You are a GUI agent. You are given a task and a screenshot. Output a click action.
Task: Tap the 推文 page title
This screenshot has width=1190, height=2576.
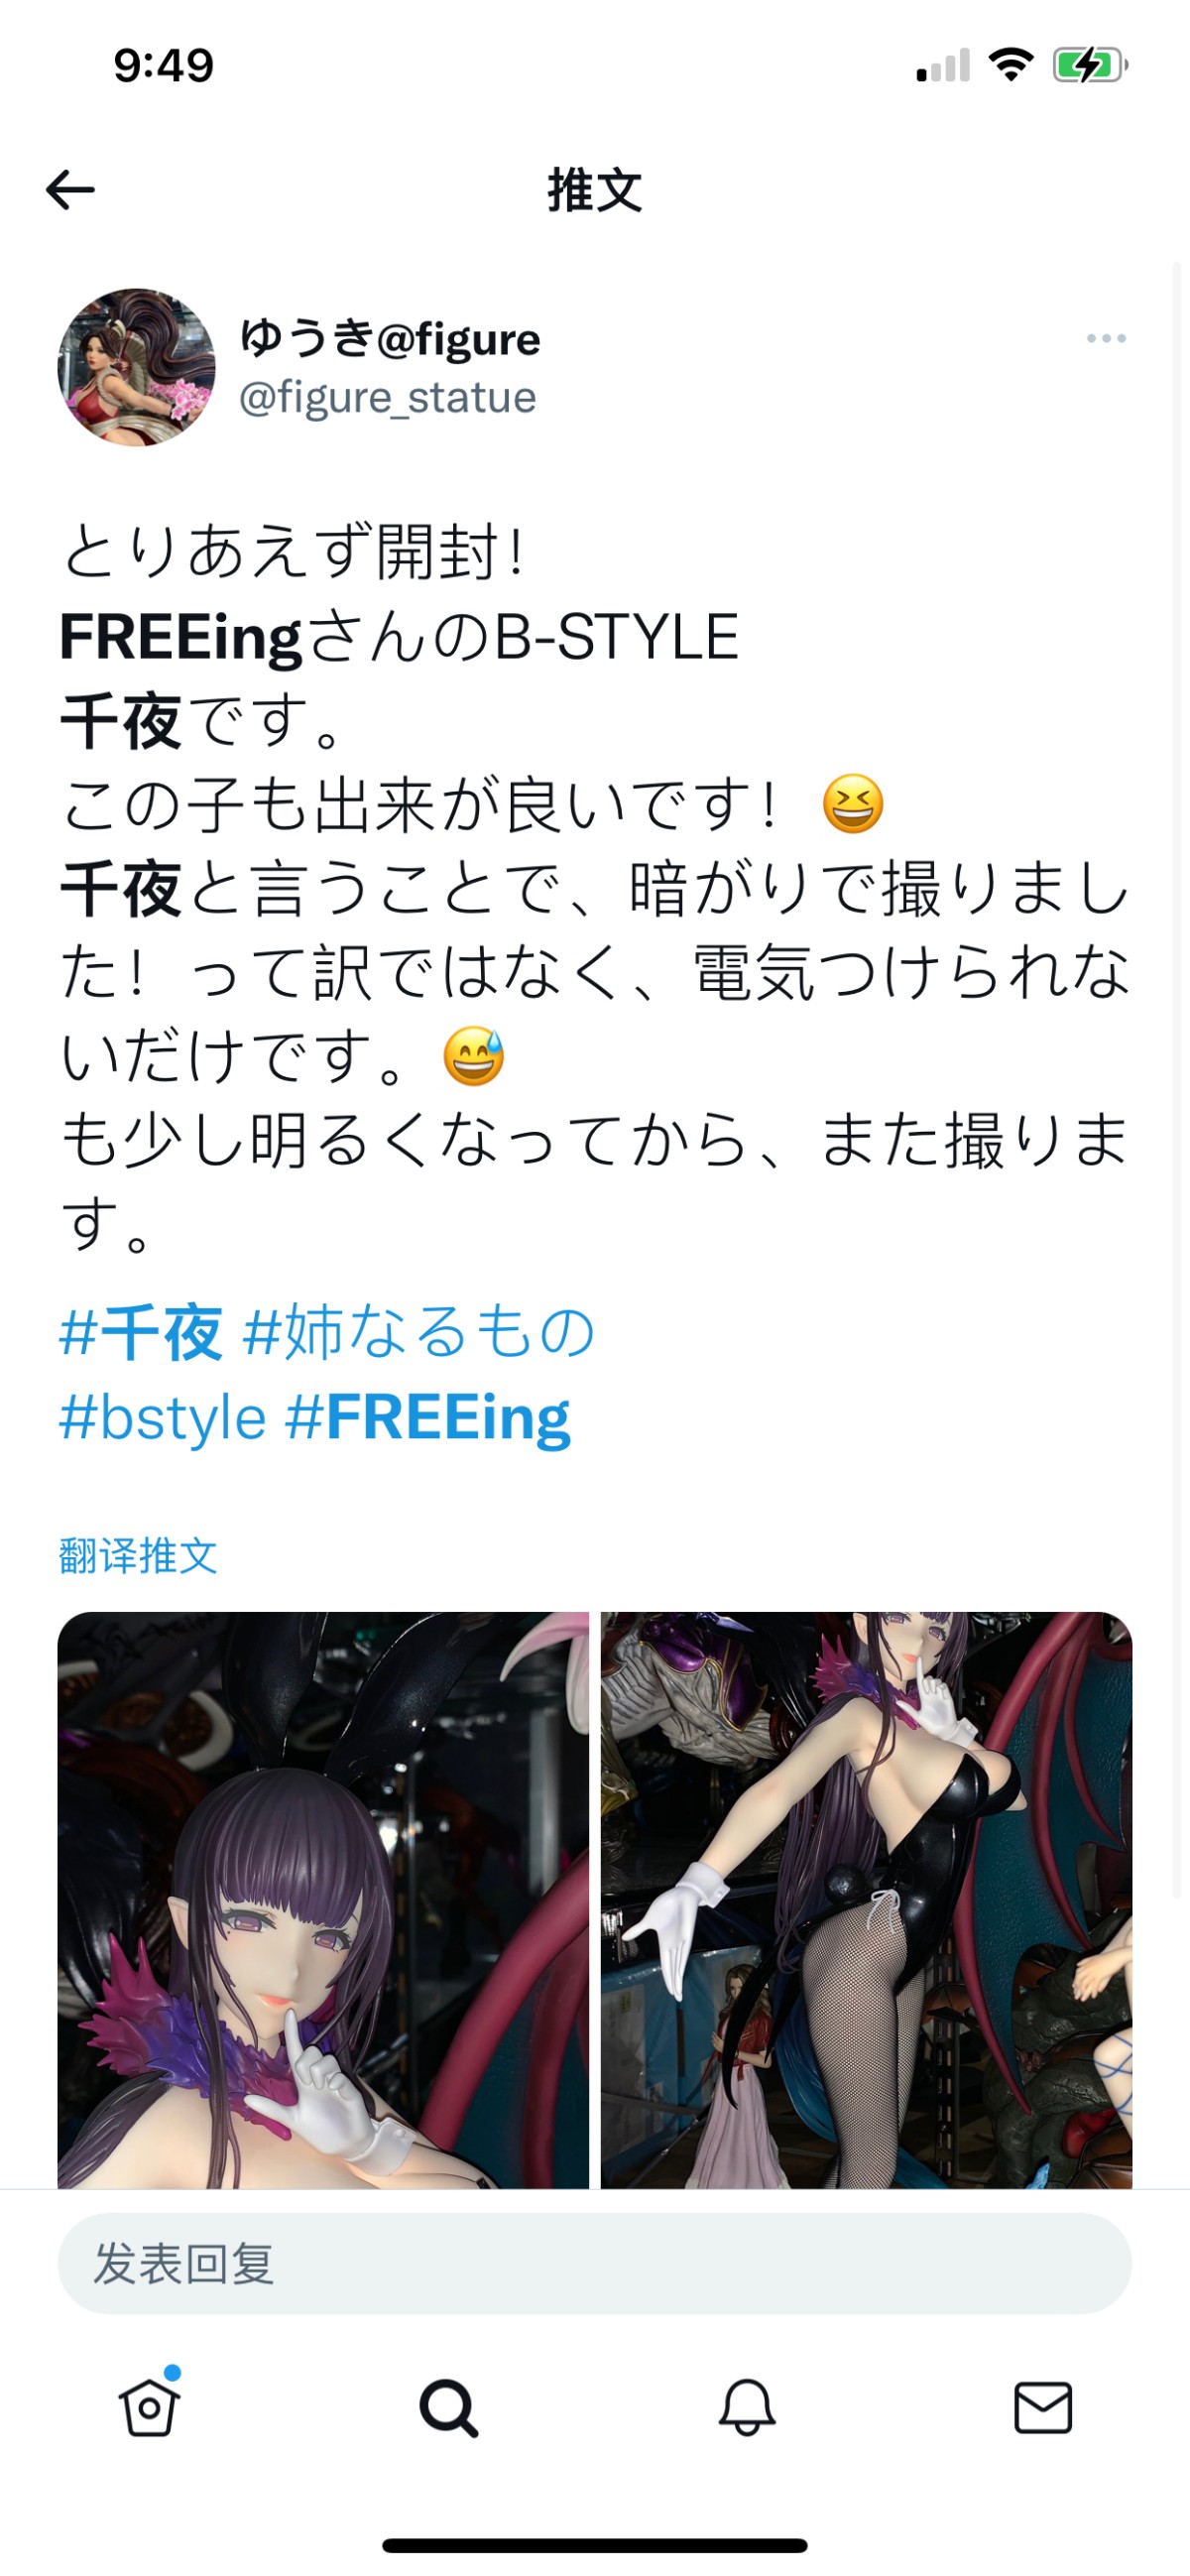tap(594, 190)
